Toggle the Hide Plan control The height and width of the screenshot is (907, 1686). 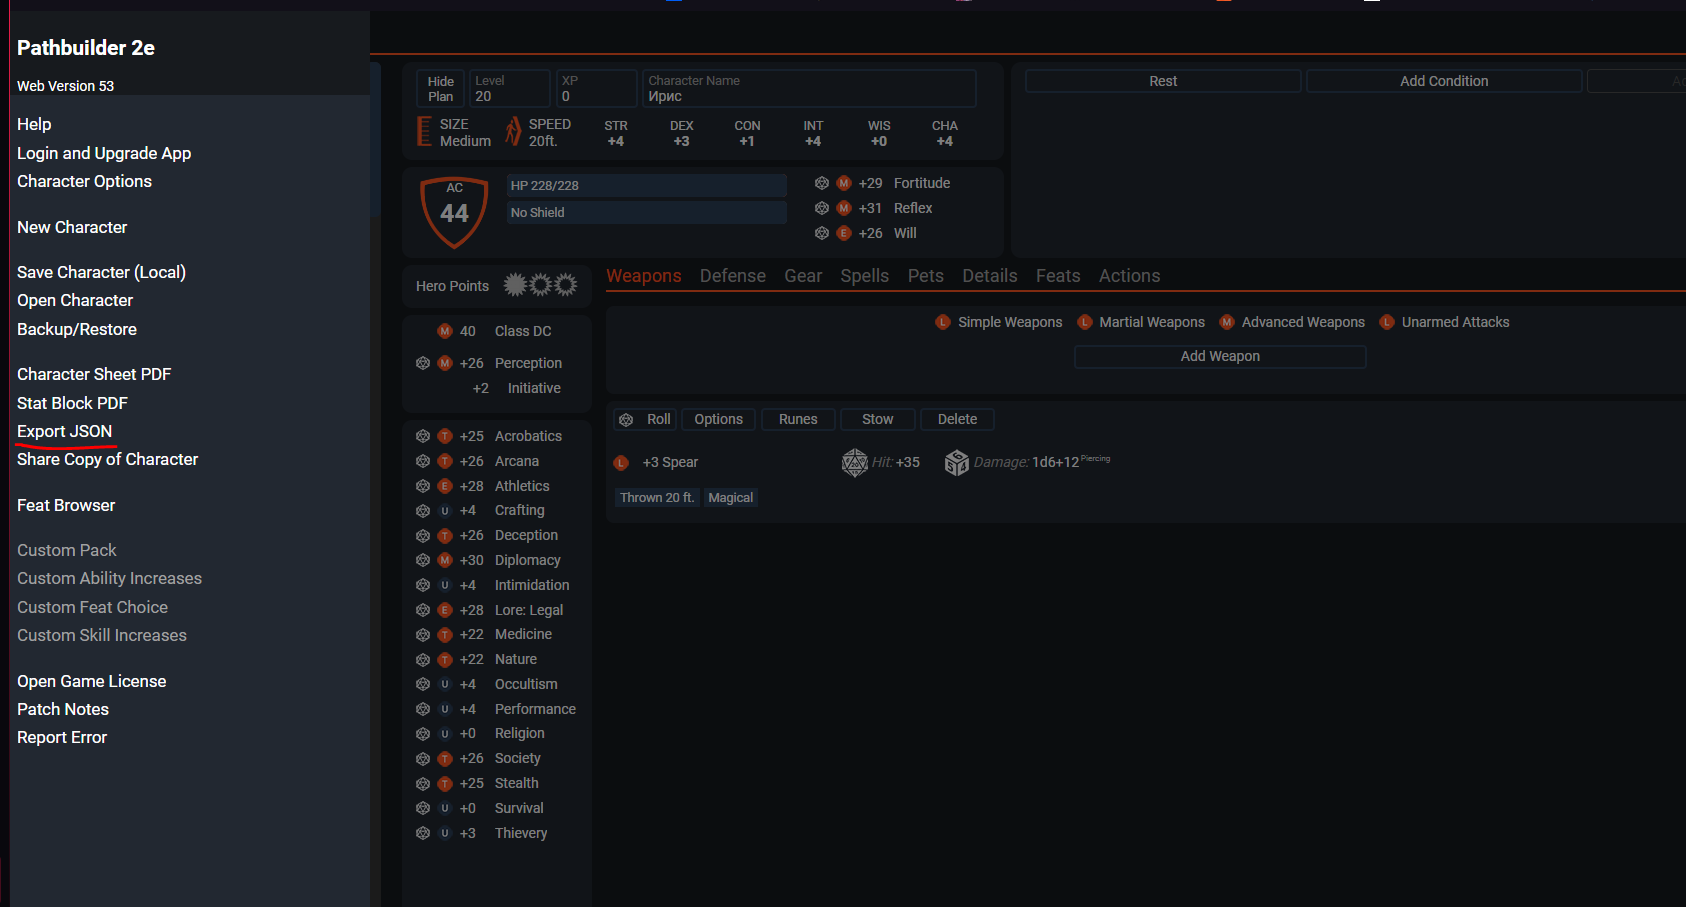[439, 88]
